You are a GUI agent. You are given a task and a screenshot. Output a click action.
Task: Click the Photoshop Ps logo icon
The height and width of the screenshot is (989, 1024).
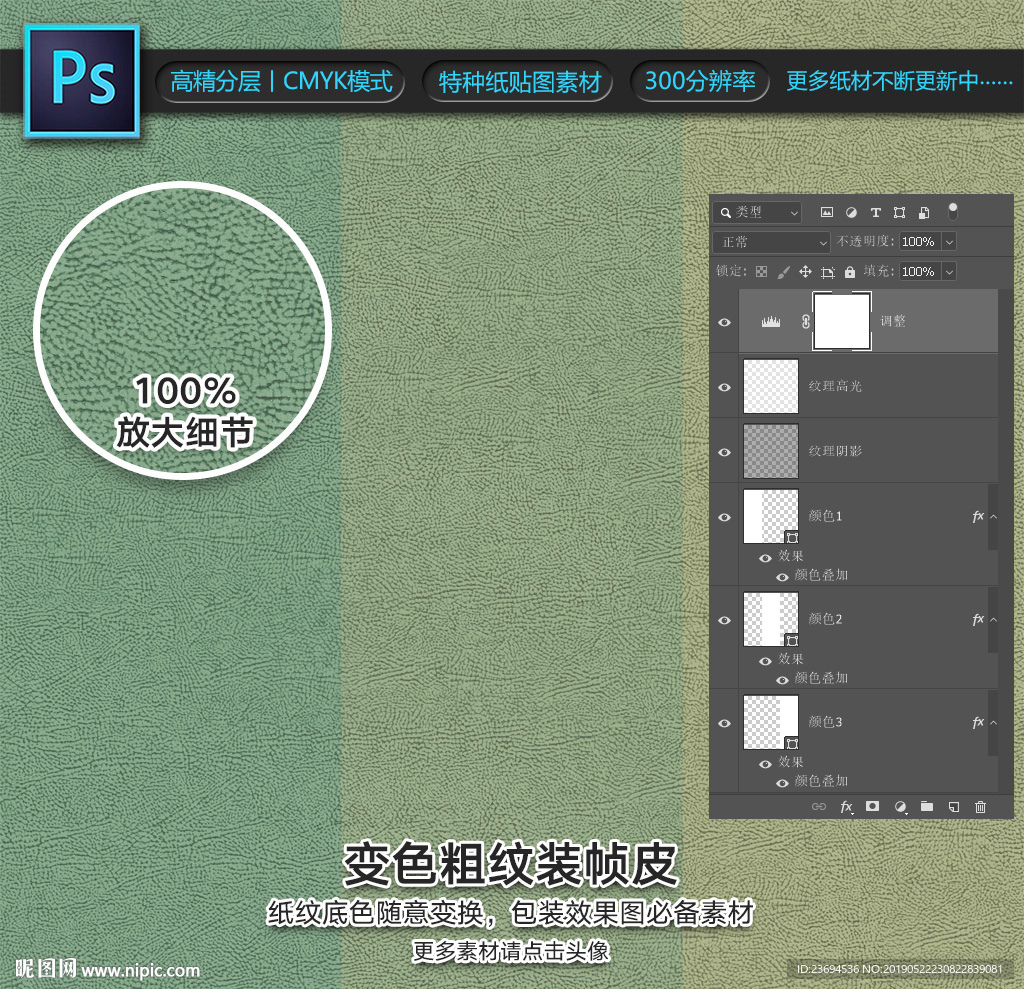click(x=82, y=80)
